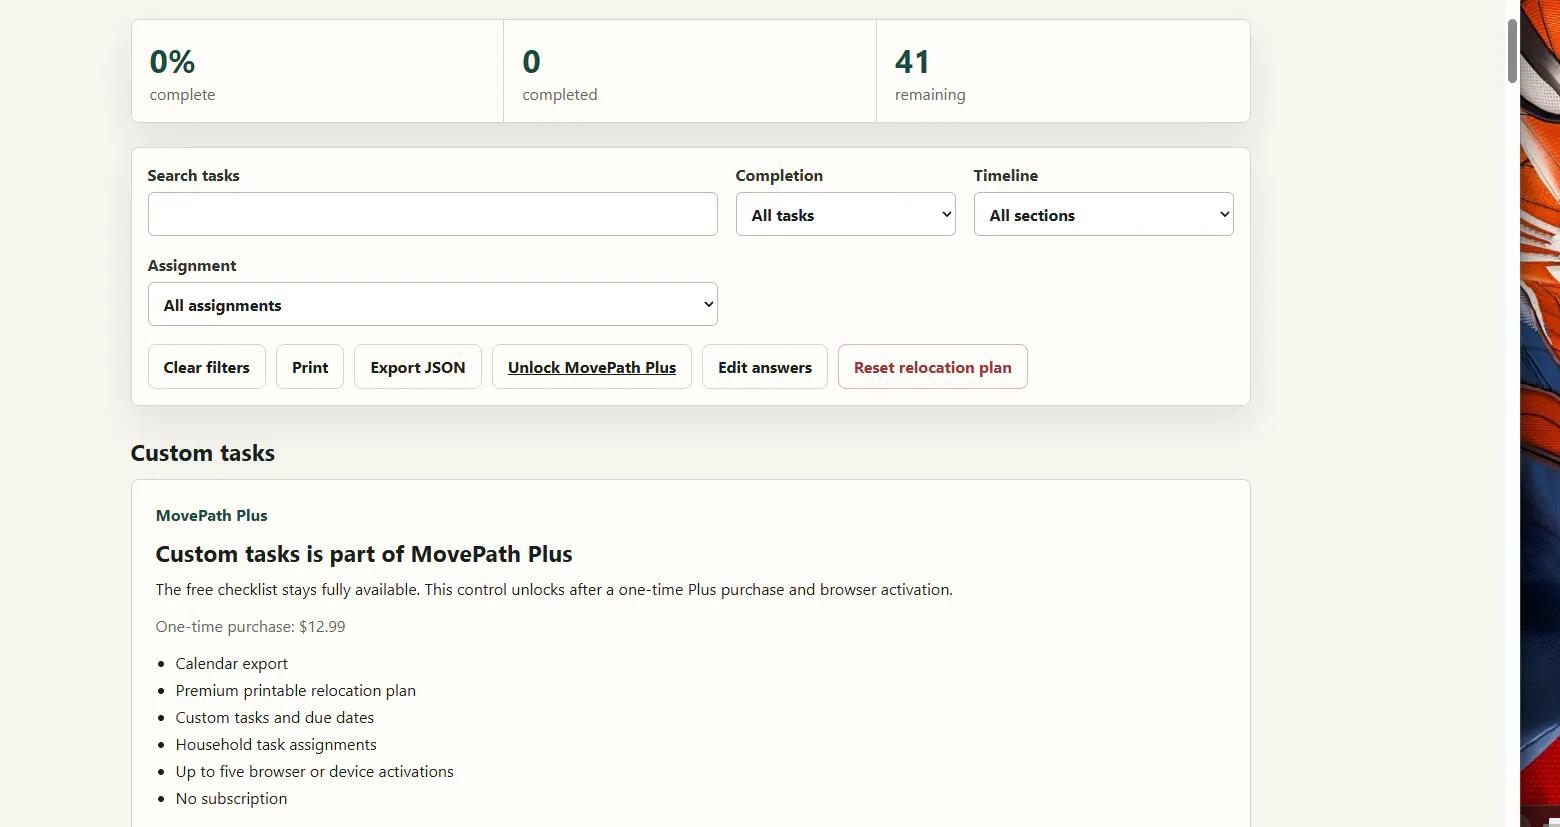Open the Unlock MovePath Plus link

click(592, 367)
